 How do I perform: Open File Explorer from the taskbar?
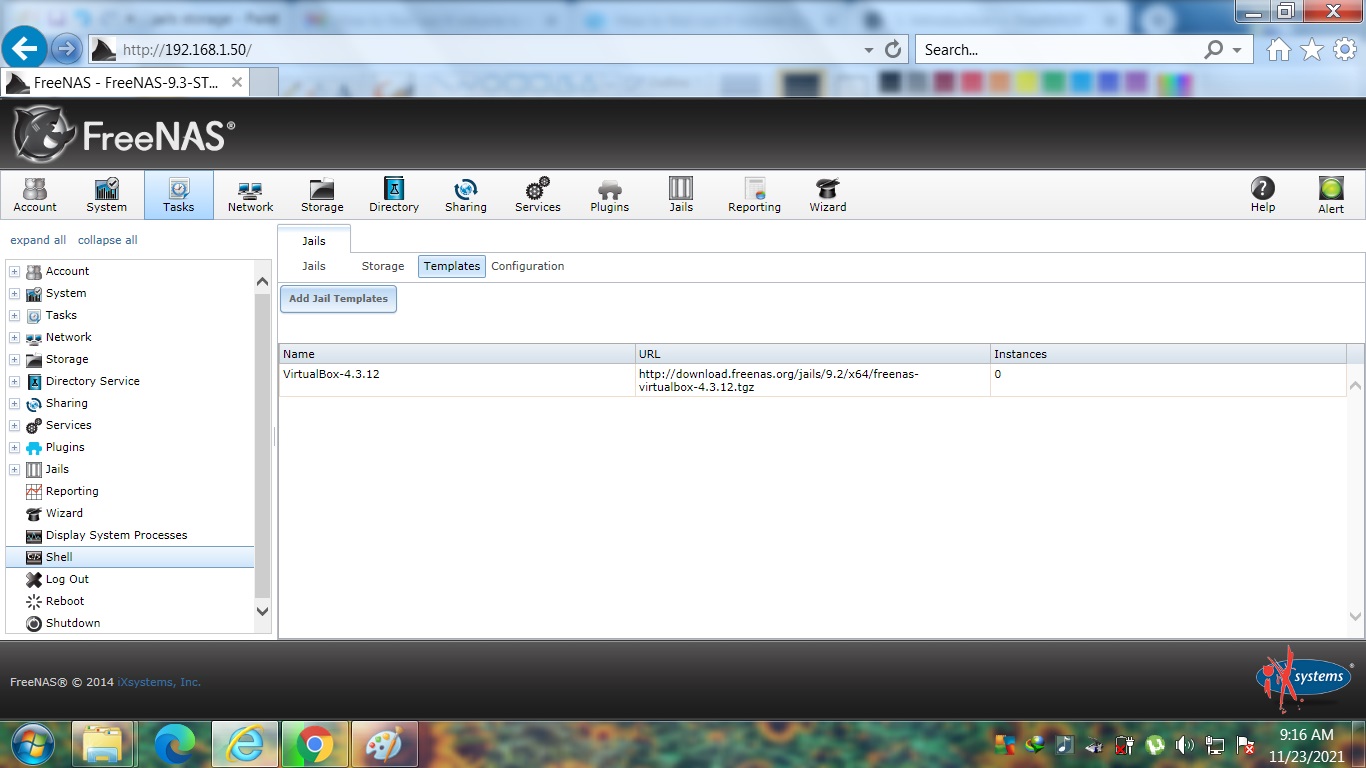tap(103, 744)
